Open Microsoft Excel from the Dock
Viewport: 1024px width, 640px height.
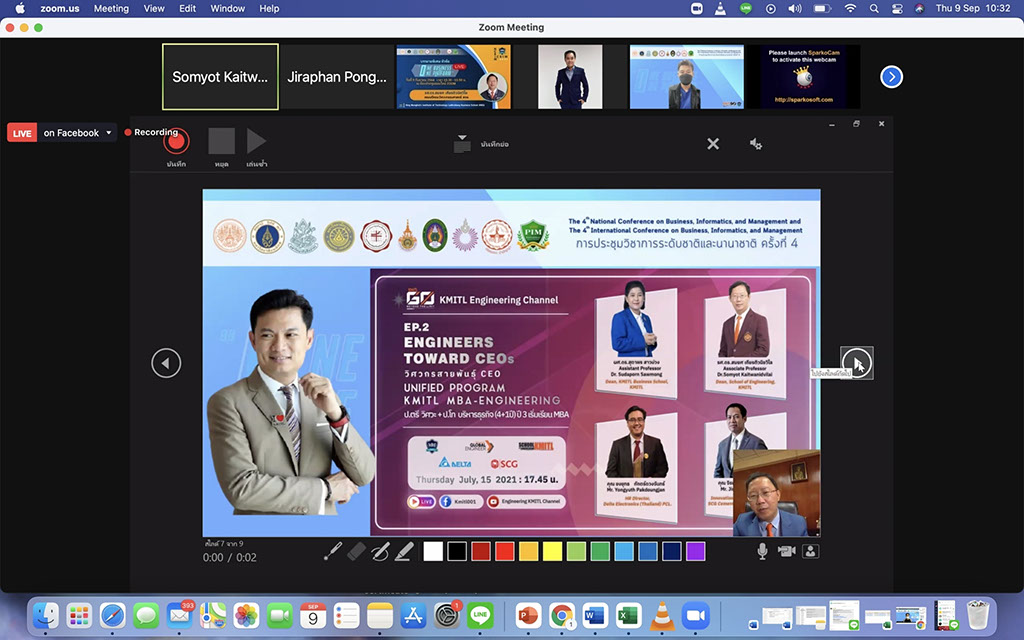[x=628, y=615]
